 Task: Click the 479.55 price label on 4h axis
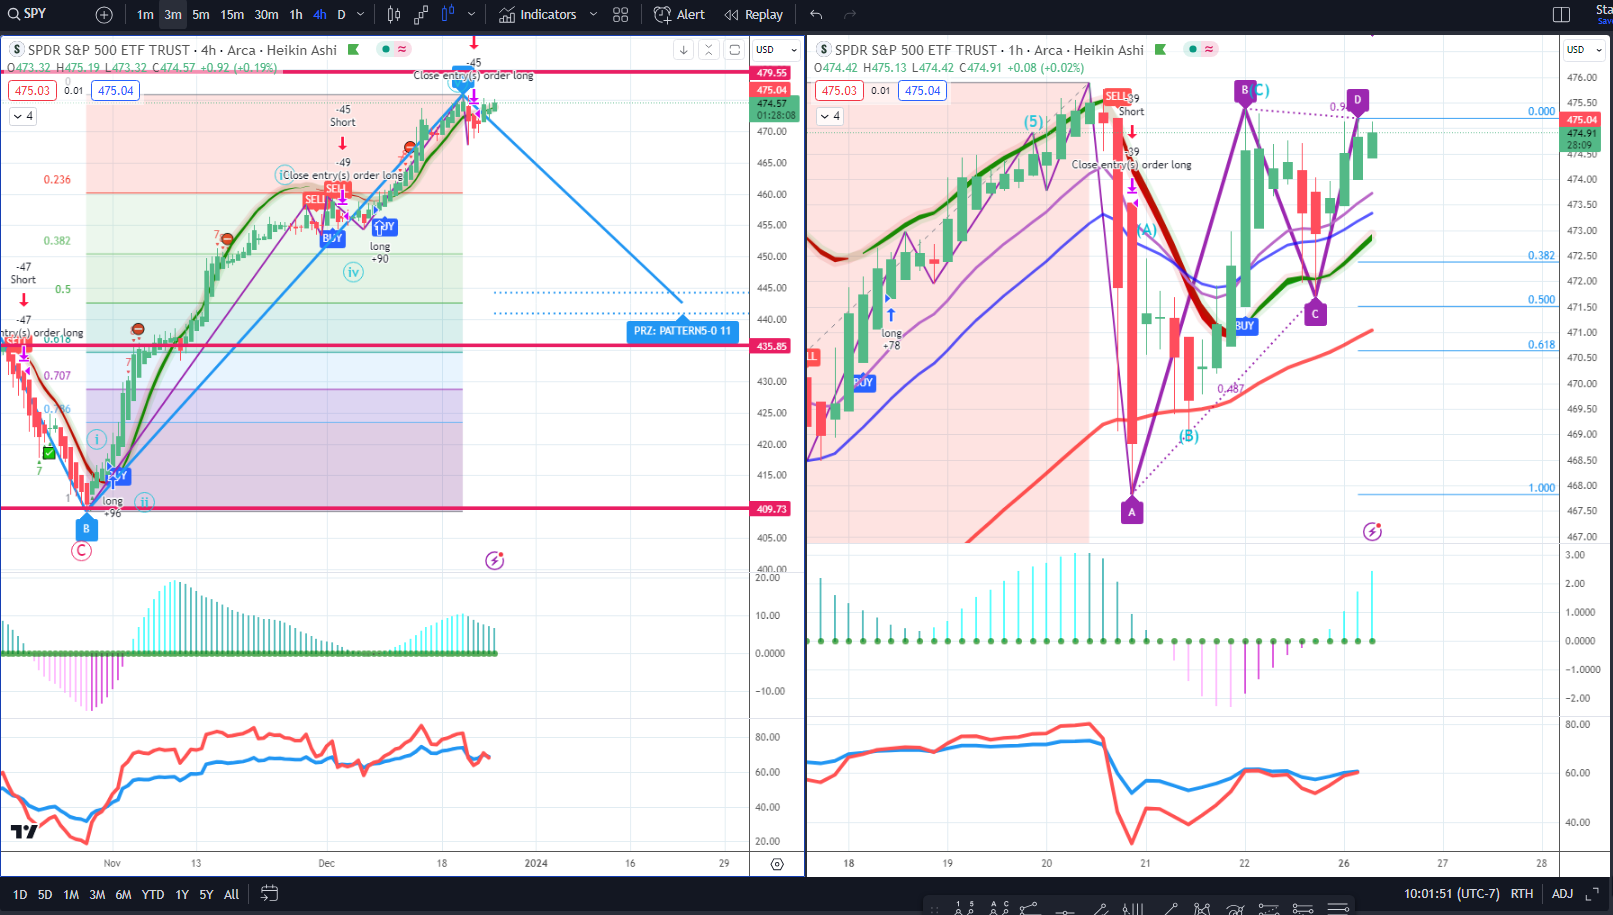(772, 73)
